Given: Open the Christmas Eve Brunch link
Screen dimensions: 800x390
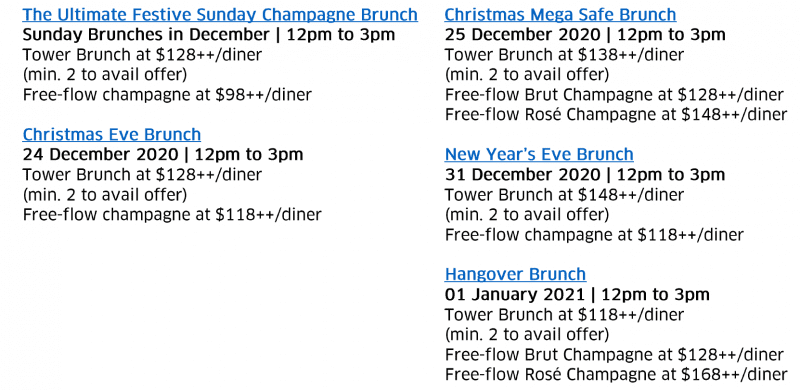Looking at the screenshot, I should [x=111, y=135].
